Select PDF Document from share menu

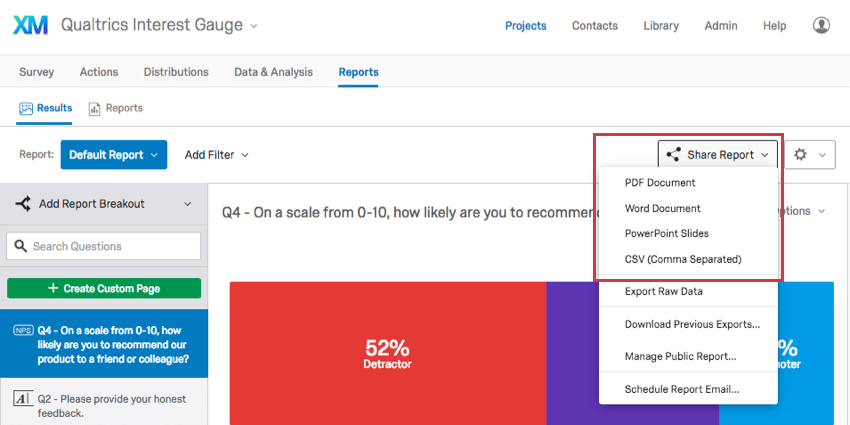[660, 183]
